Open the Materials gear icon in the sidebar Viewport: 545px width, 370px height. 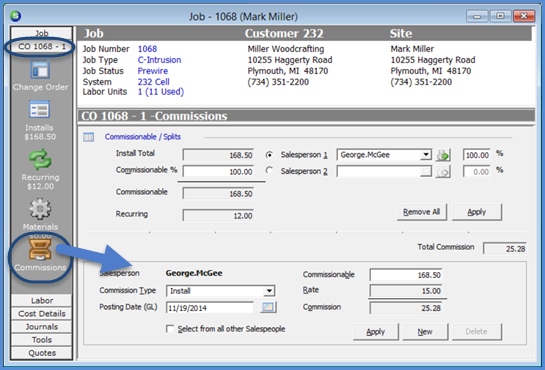(x=40, y=209)
